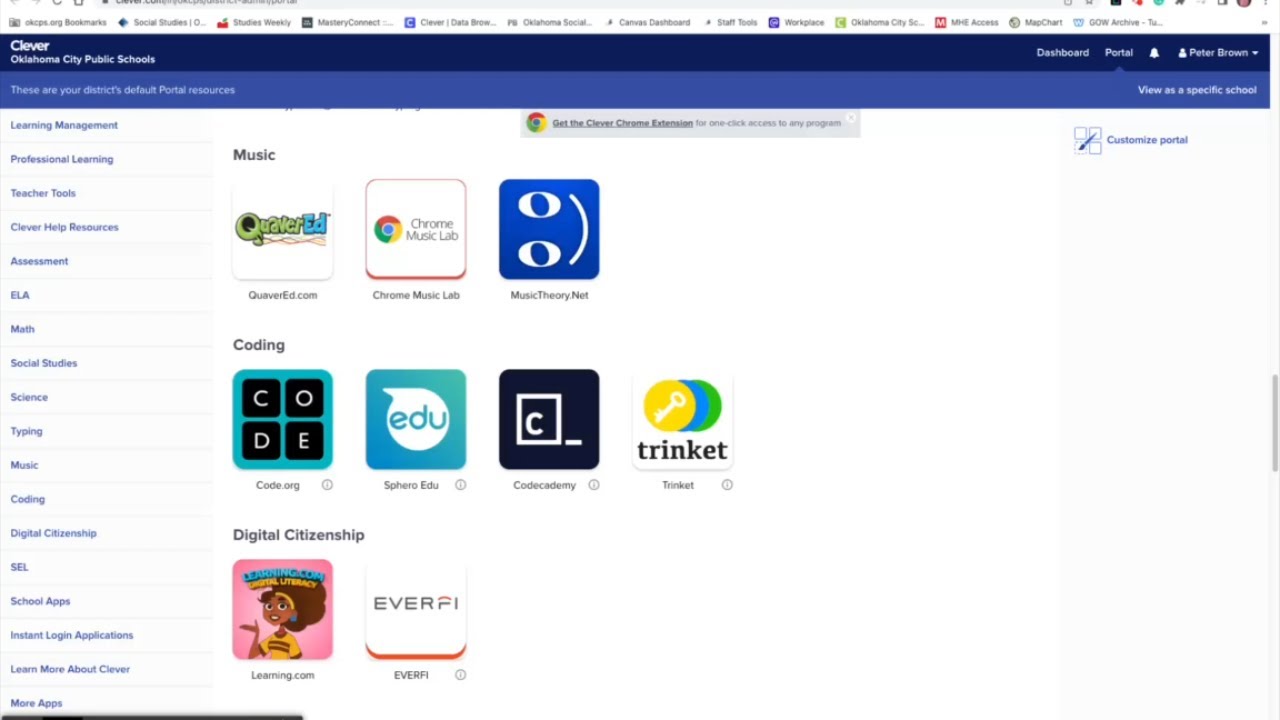Select Digital Citizenship in the left sidebar
Screen dimensions: 1280x720
coord(53,533)
